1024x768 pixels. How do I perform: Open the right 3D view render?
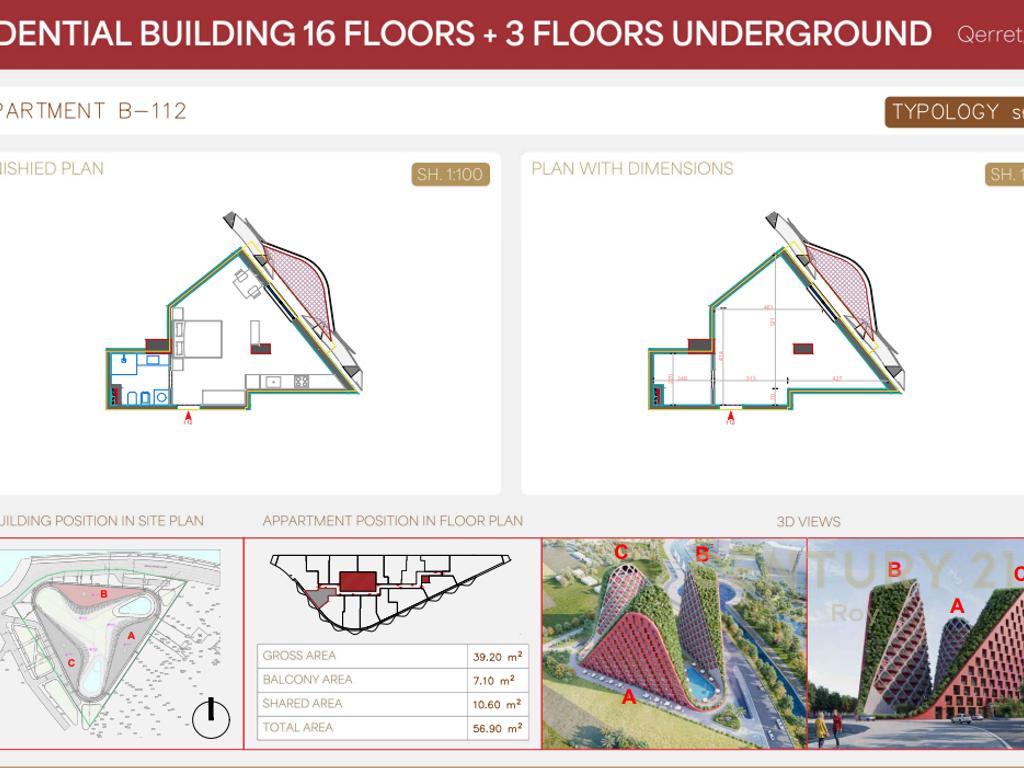[x=915, y=643]
